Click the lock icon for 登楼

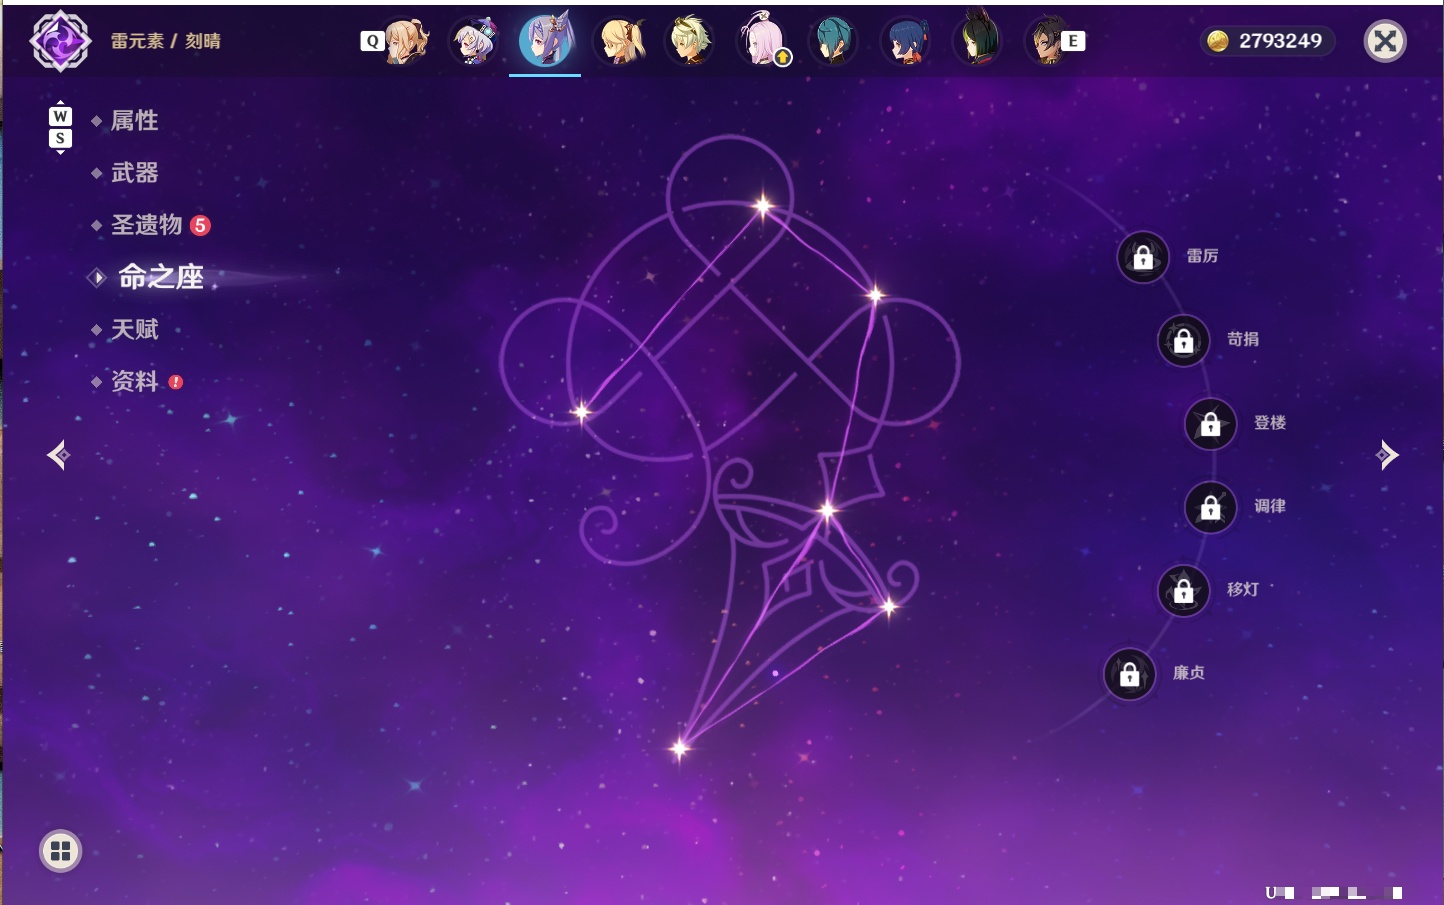(x=1211, y=423)
